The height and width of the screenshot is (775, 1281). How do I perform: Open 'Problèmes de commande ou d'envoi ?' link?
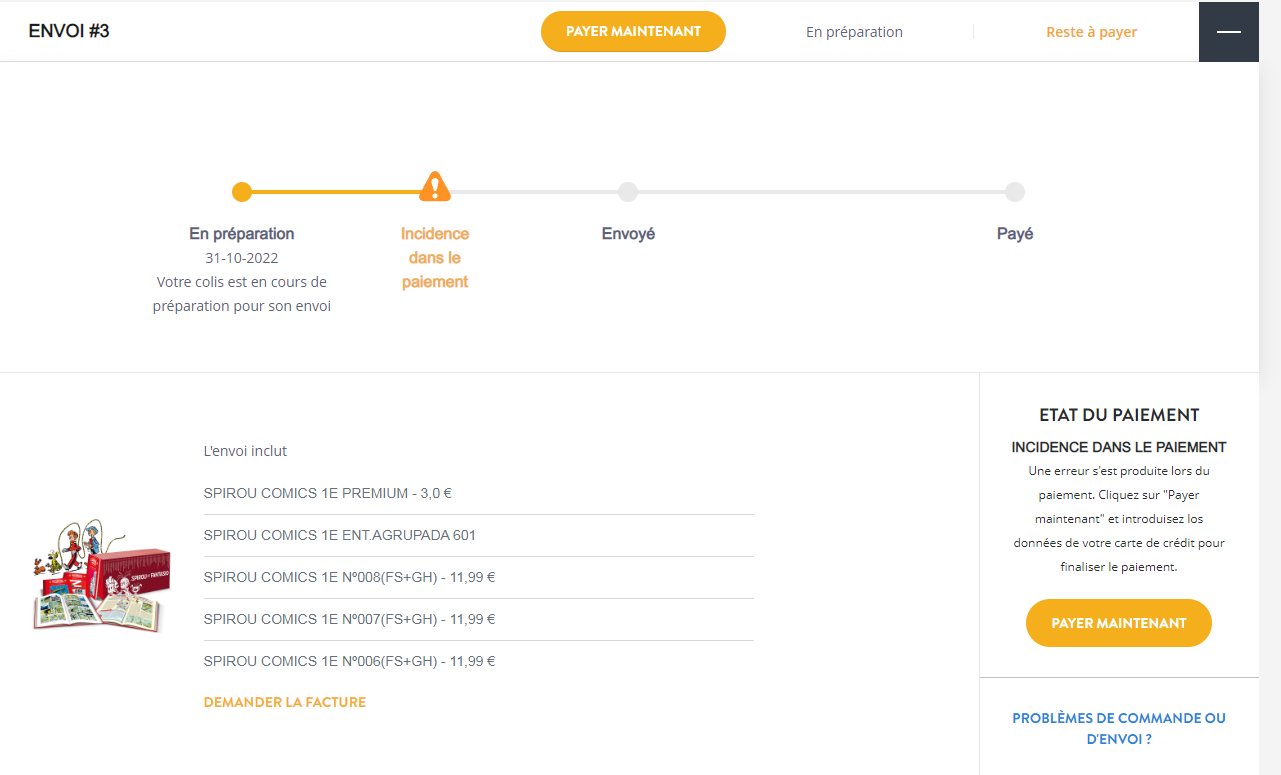click(1118, 728)
